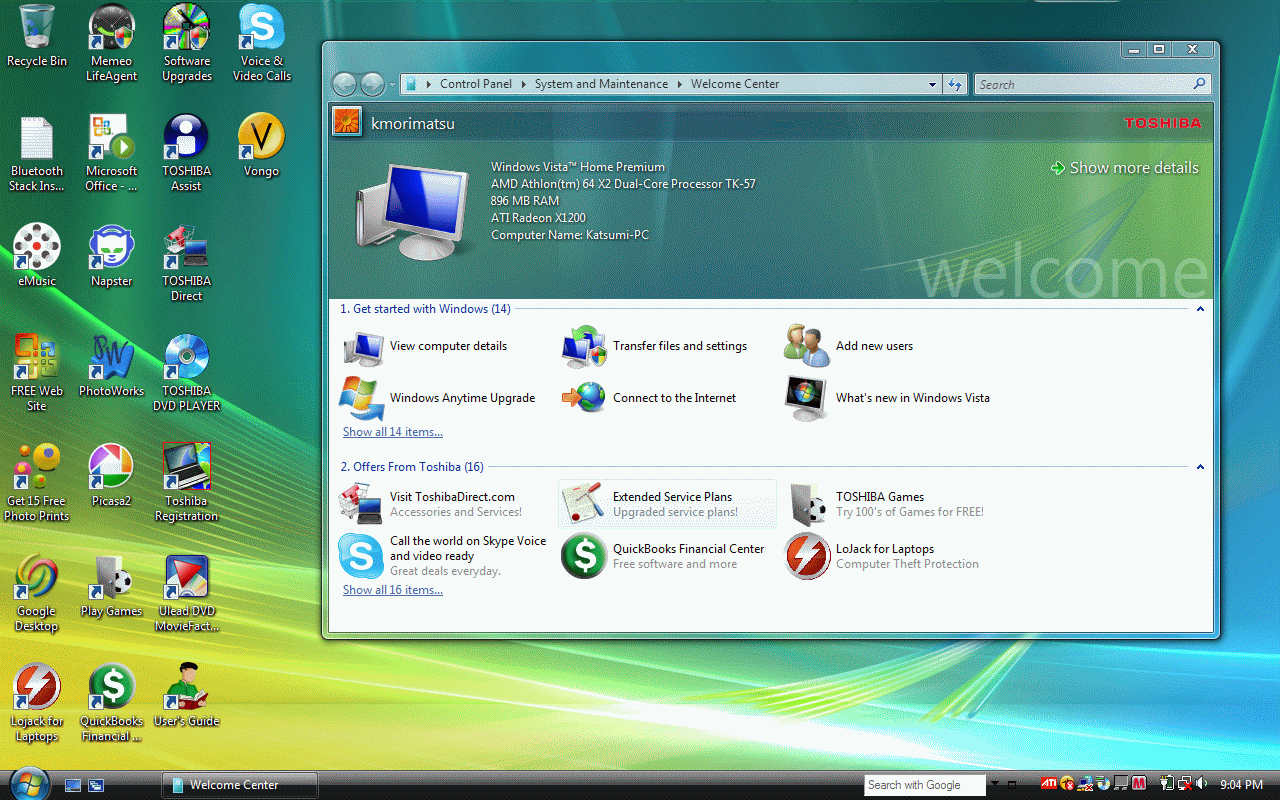Open the Voice & Video Calls Skype shortcut
The height and width of the screenshot is (800, 1280).
point(262,43)
